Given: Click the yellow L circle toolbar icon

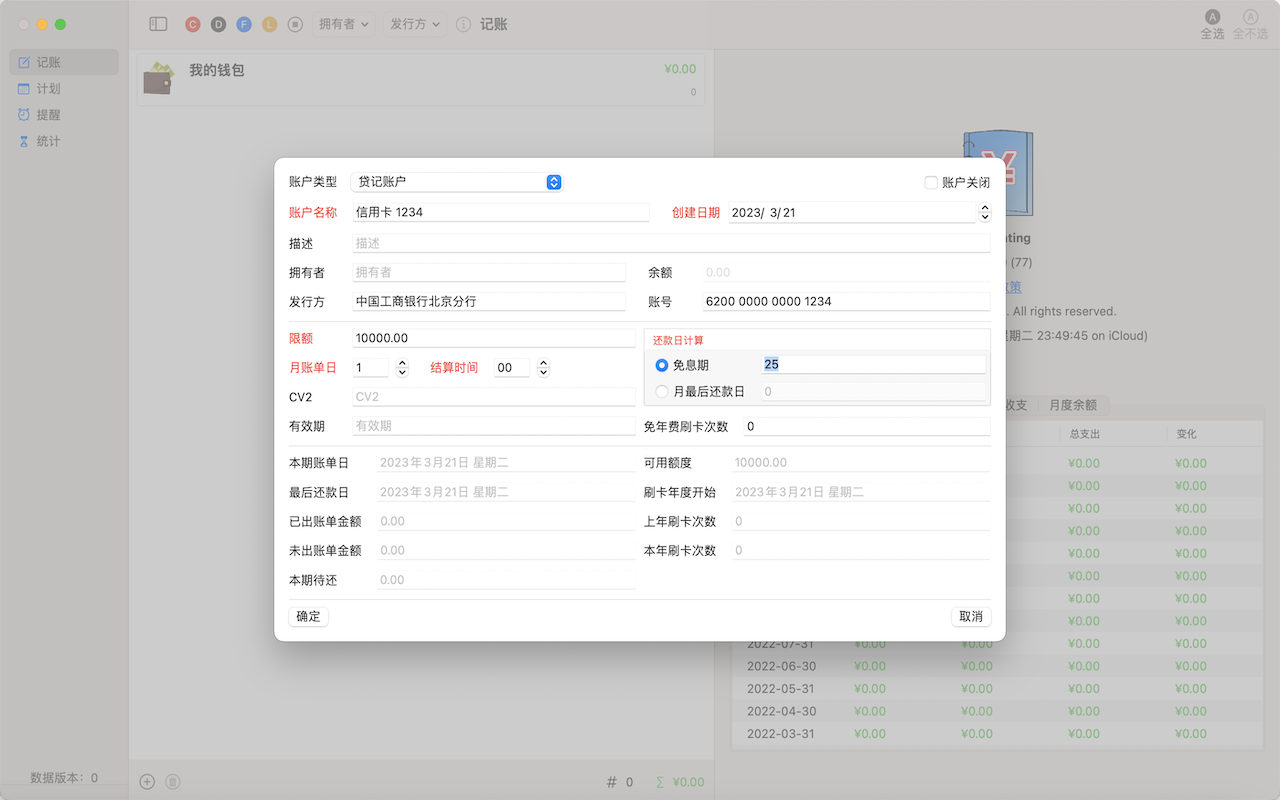Looking at the screenshot, I should pyautogui.click(x=269, y=24).
